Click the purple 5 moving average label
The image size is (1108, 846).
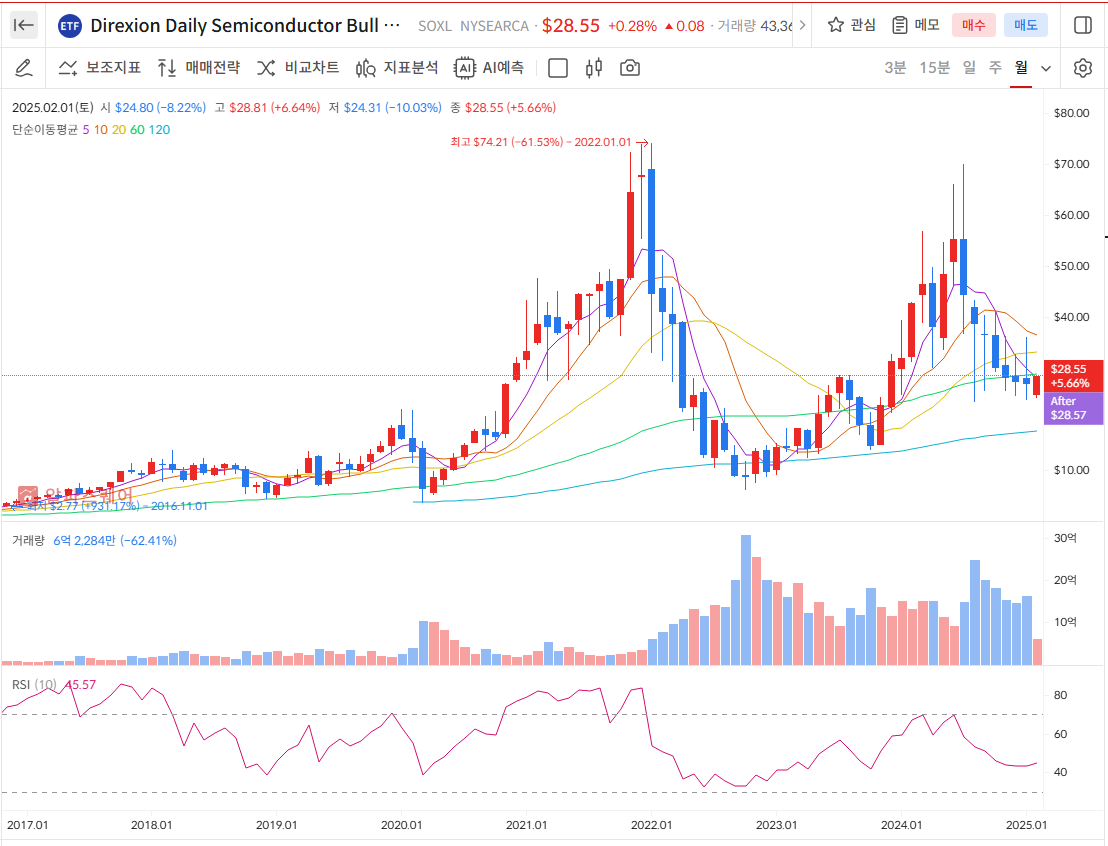(86, 130)
